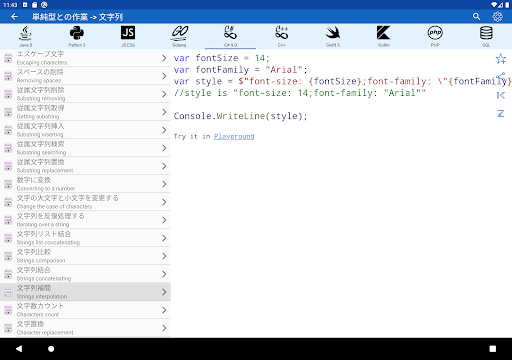512x360 pixels.
Task: Switch to C++ language tab
Action: click(282, 36)
